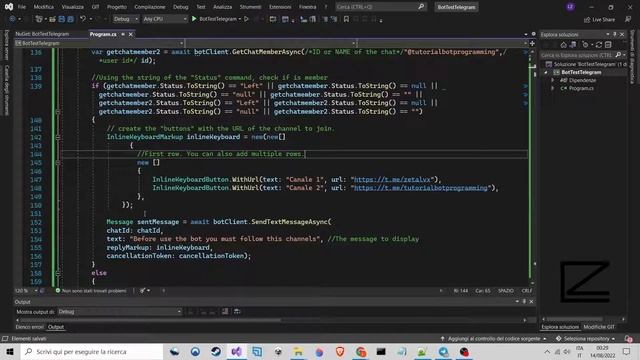Viewport: 640px width, 360px height.
Task: Select the Soluzione 'BotTestTelegram' tree row
Action: [585, 64]
